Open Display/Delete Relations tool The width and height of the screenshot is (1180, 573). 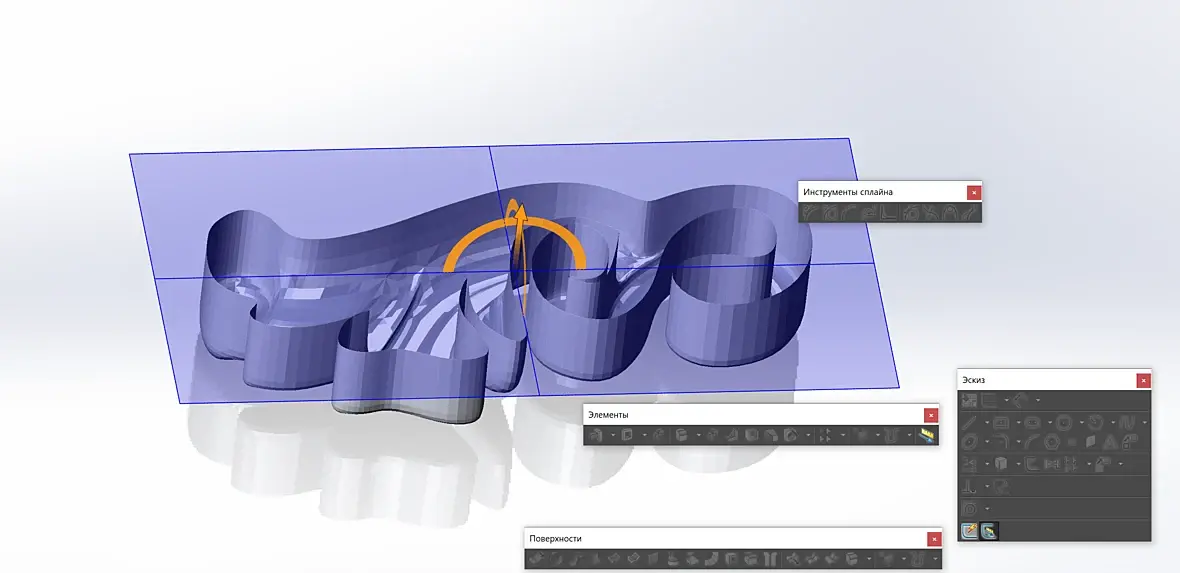point(969,486)
